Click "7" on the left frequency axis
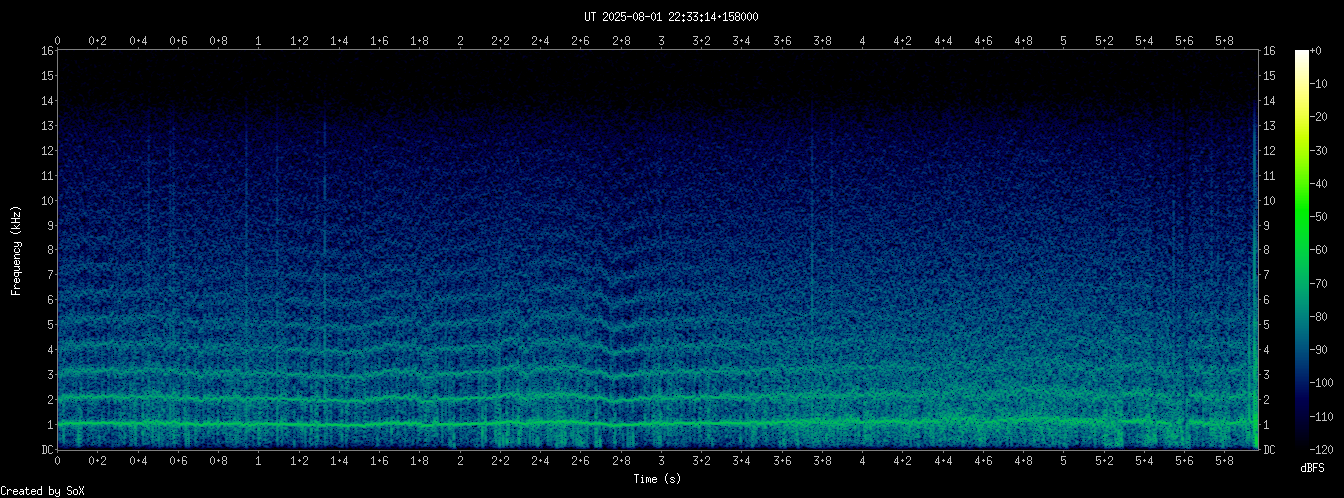The width and height of the screenshot is (1344, 498). (x=49, y=275)
